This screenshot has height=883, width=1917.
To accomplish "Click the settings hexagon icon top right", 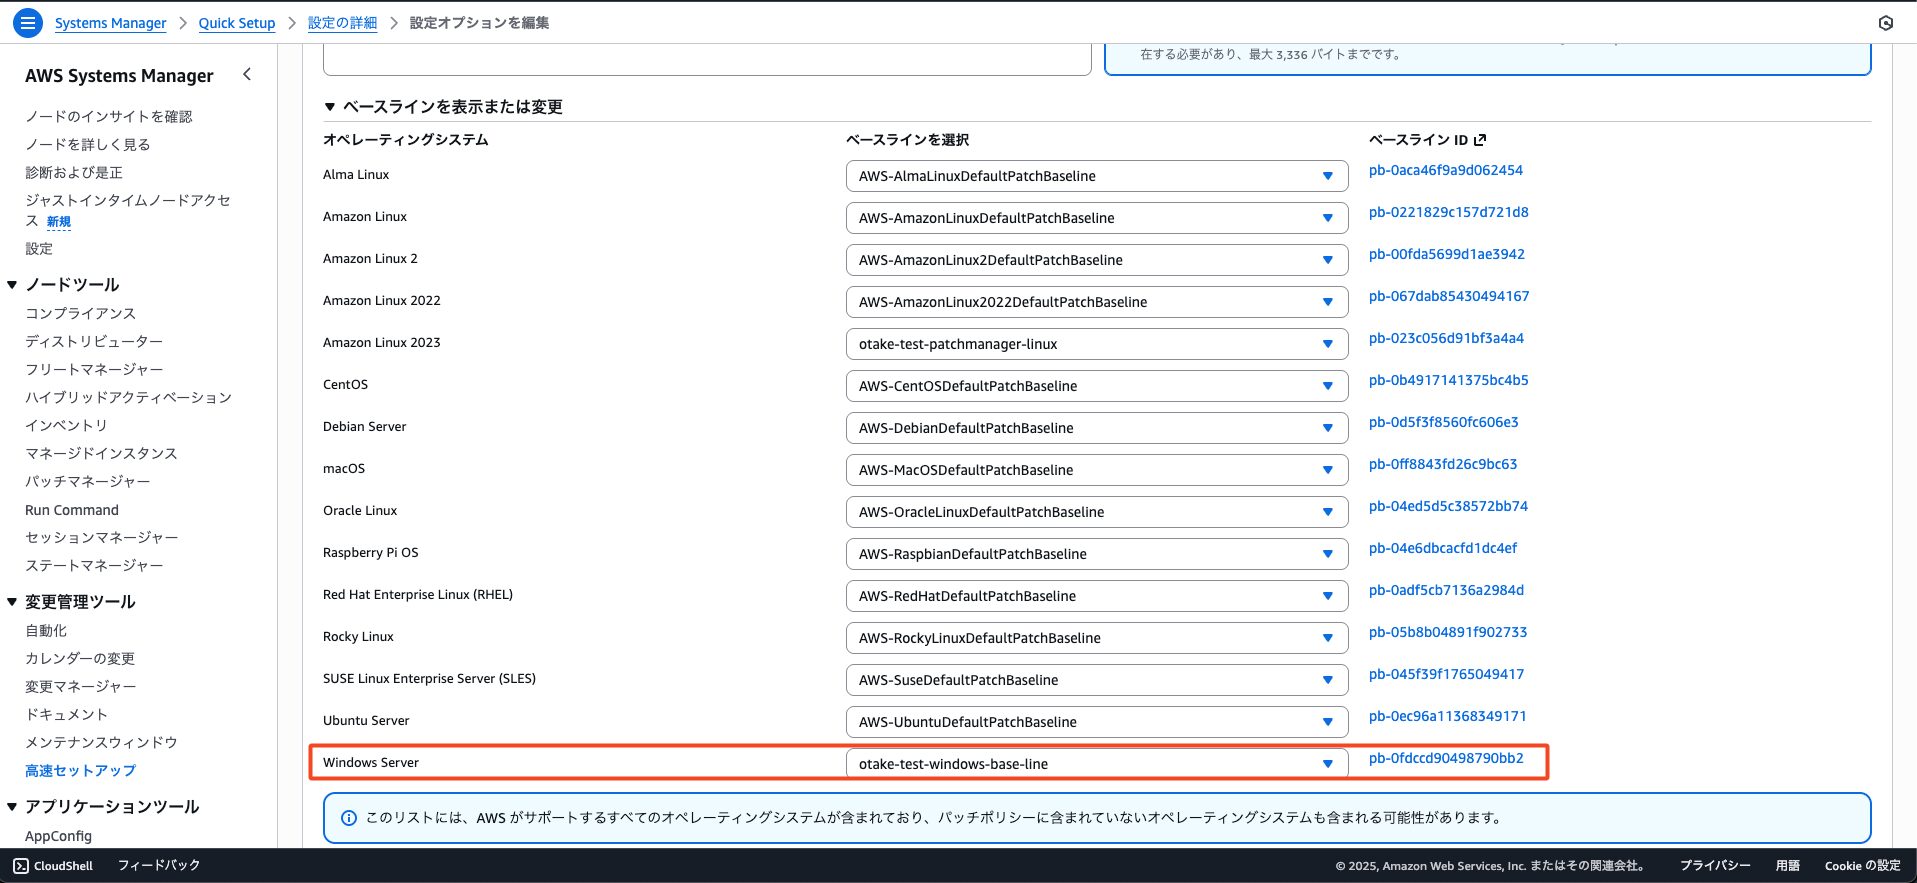I will 1885,23.
